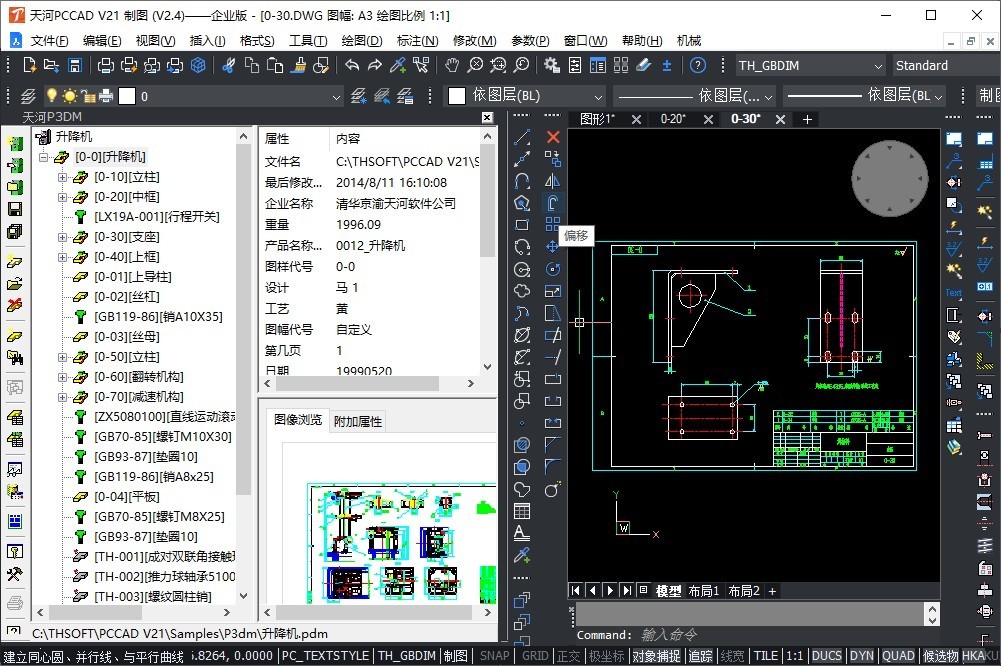The height and width of the screenshot is (666, 1001).
Task: Switch to the 附加属性 tab
Action: [357, 421]
